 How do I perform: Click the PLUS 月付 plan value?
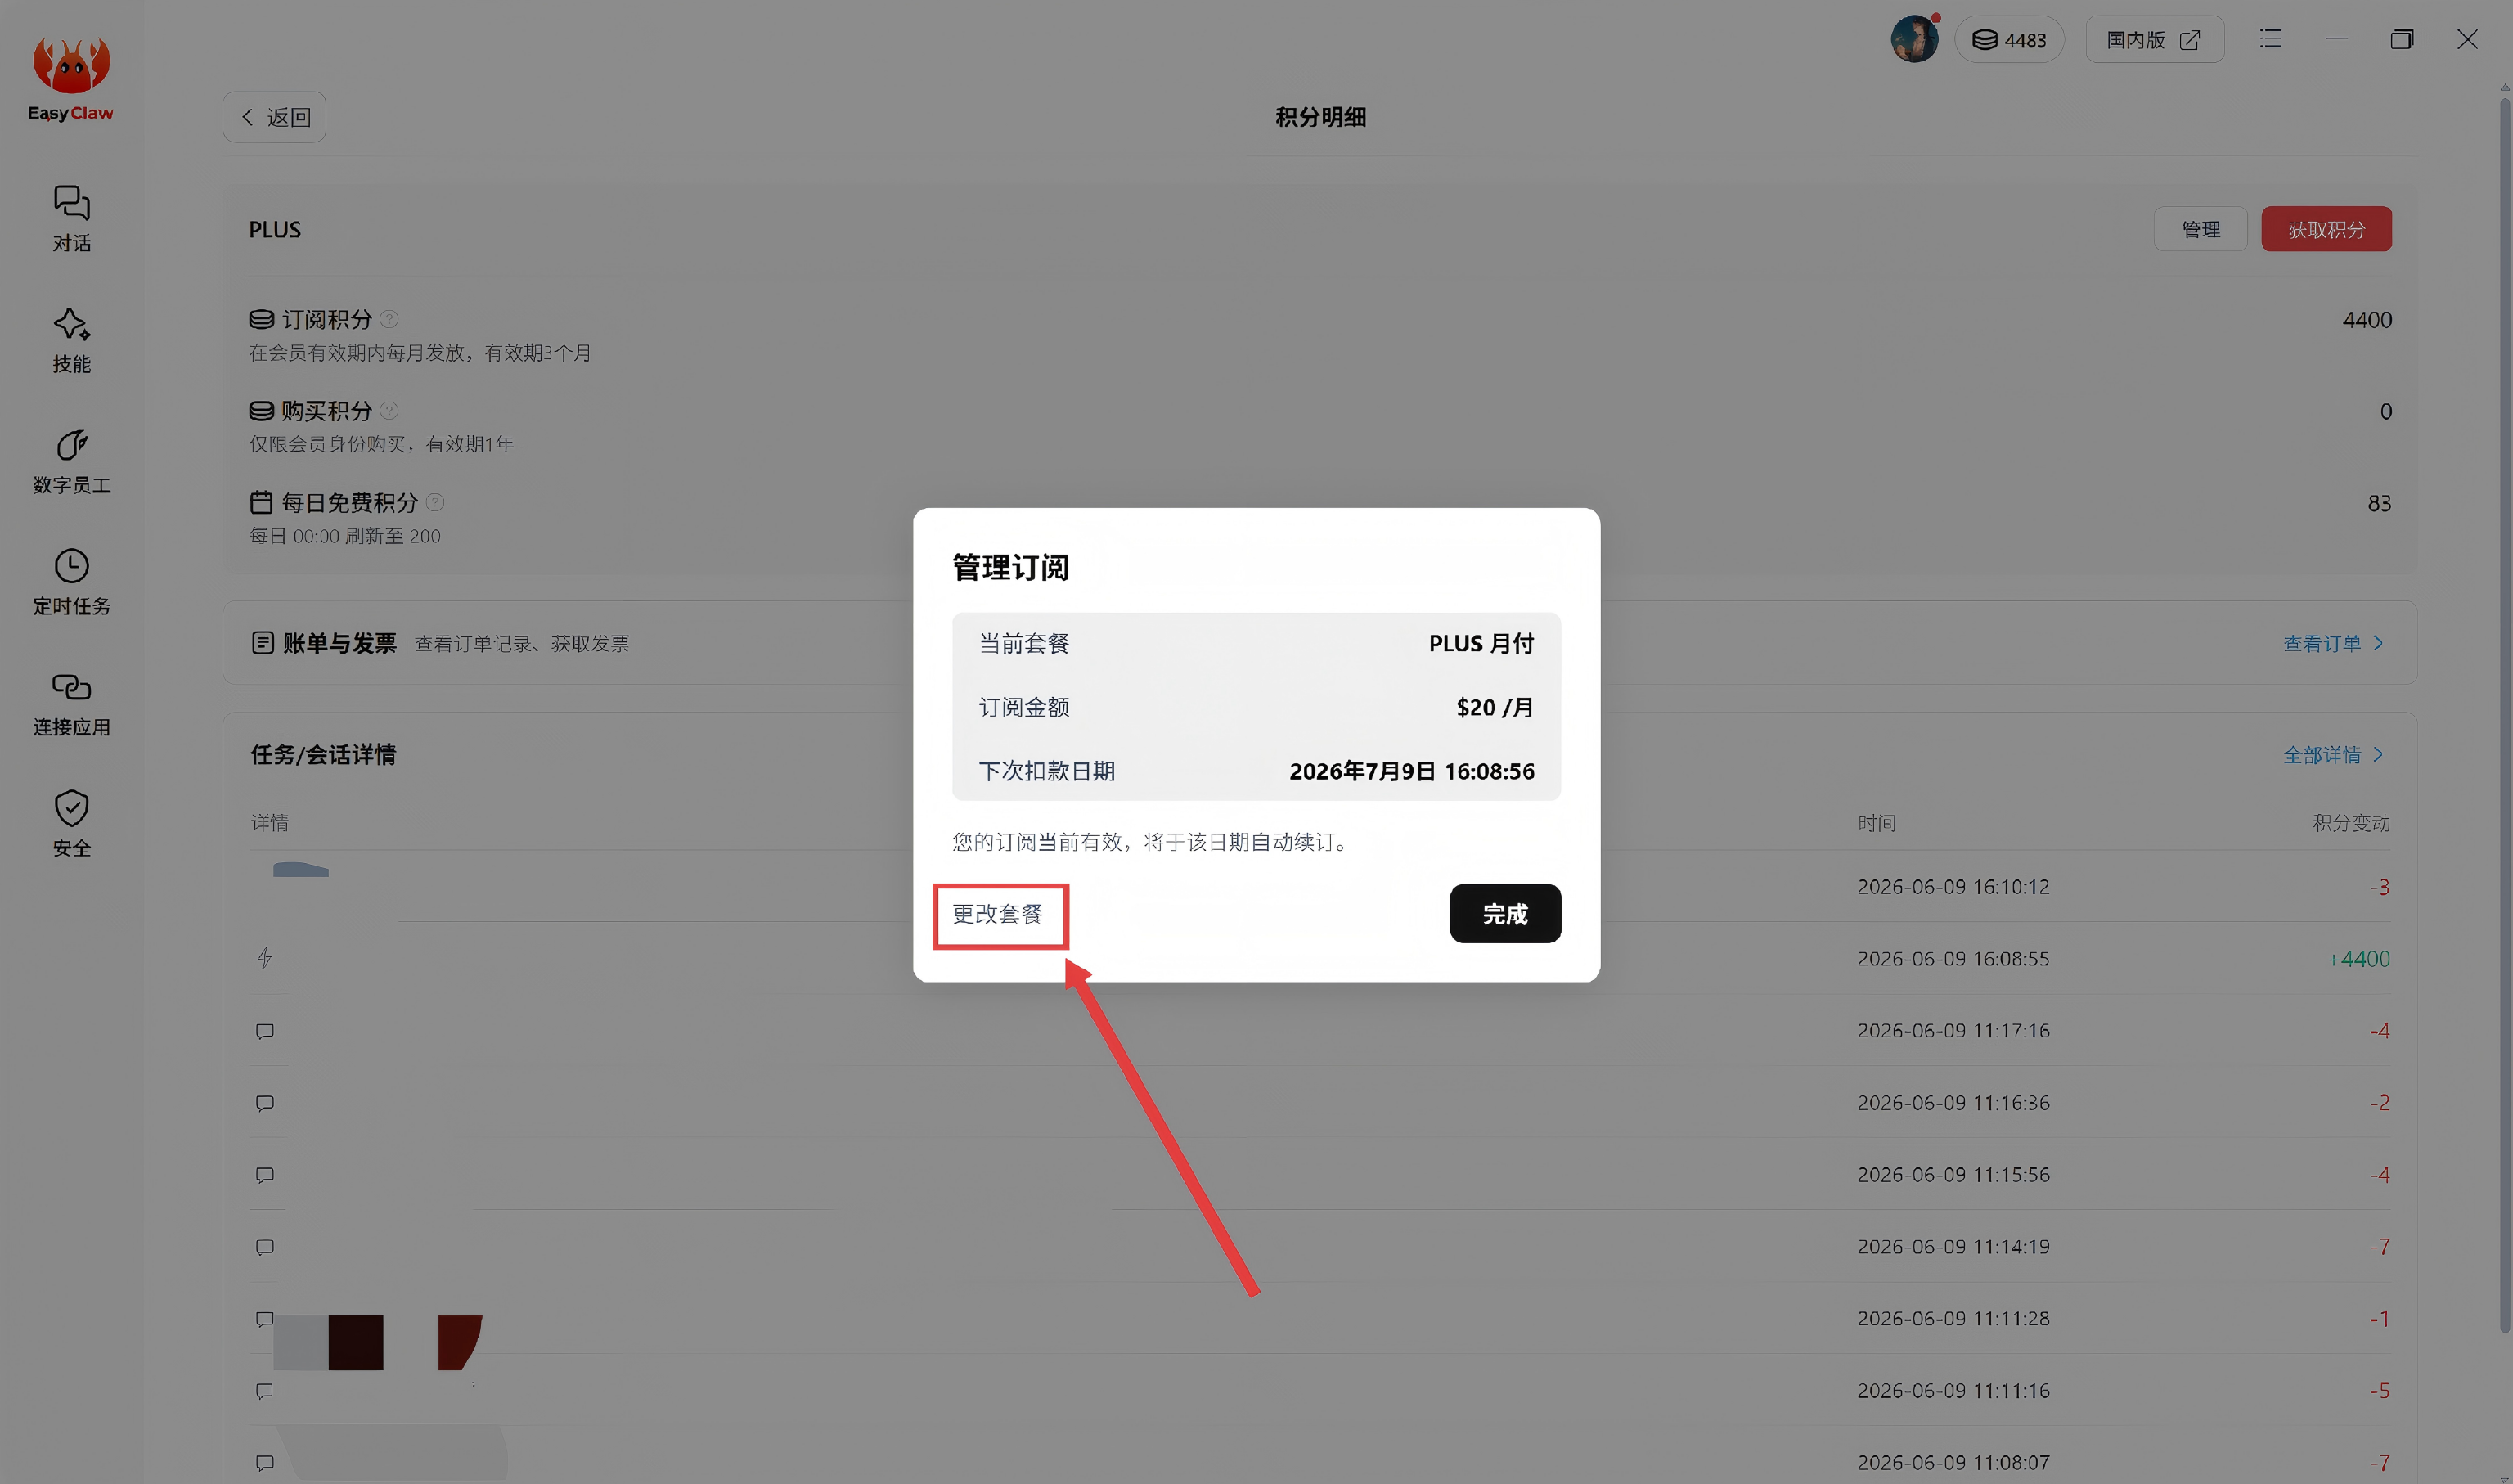point(1481,643)
